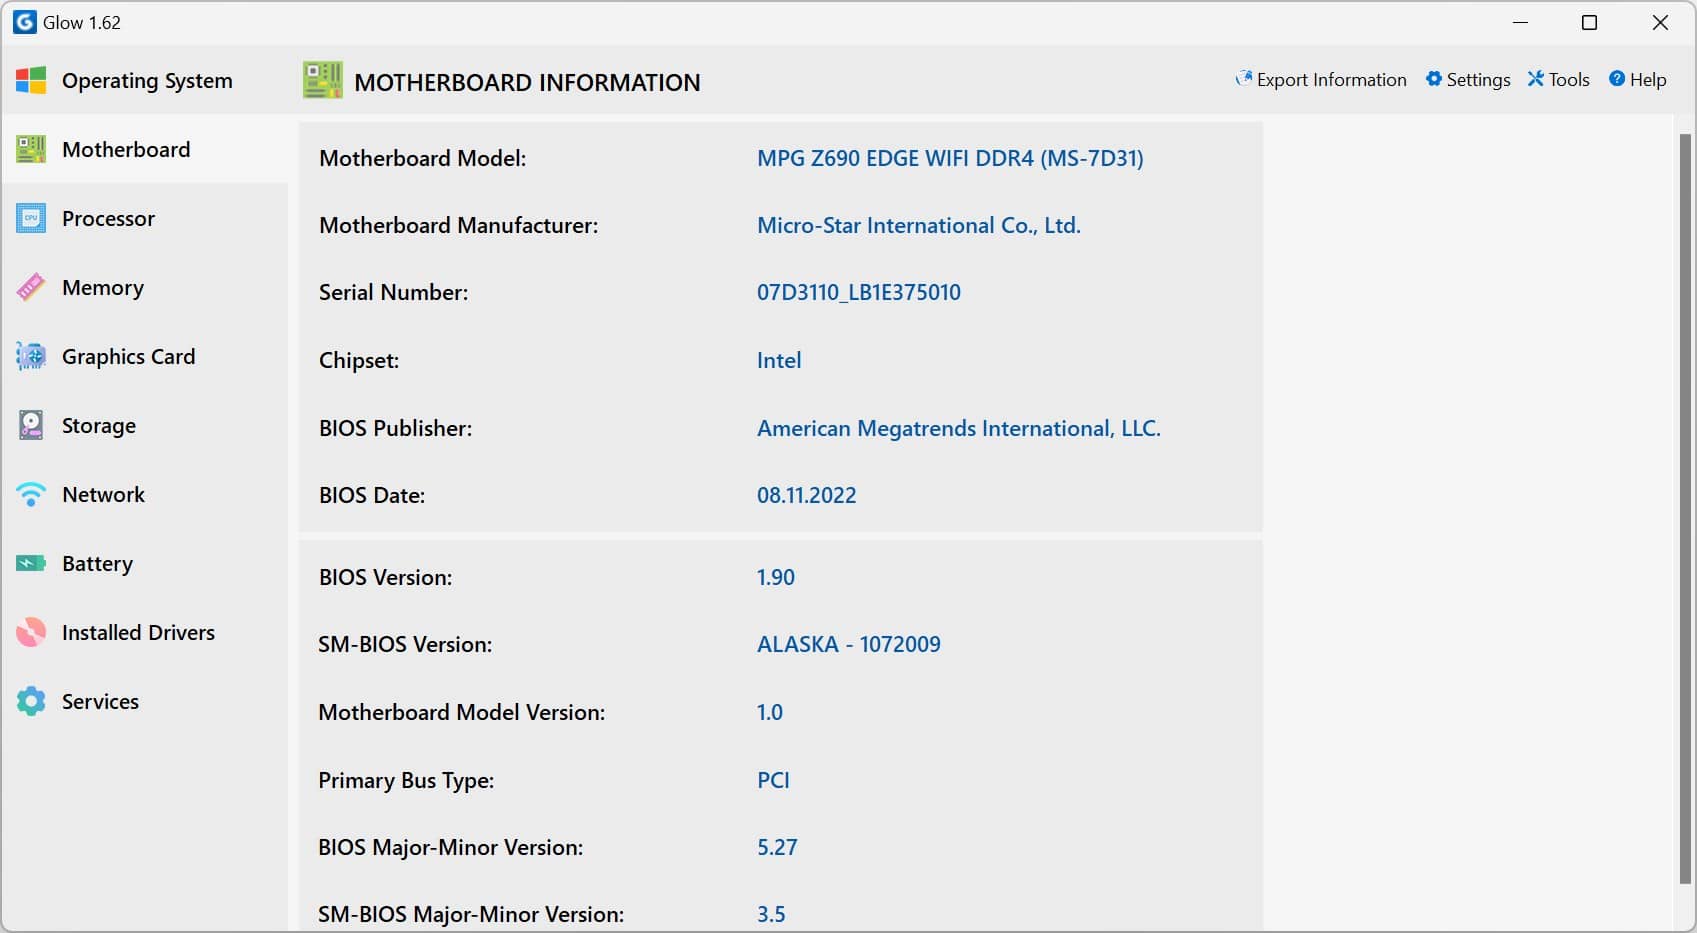This screenshot has width=1697, height=933.
Task: Click the Settings gear icon in the toolbar
Action: click(1434, 79)
